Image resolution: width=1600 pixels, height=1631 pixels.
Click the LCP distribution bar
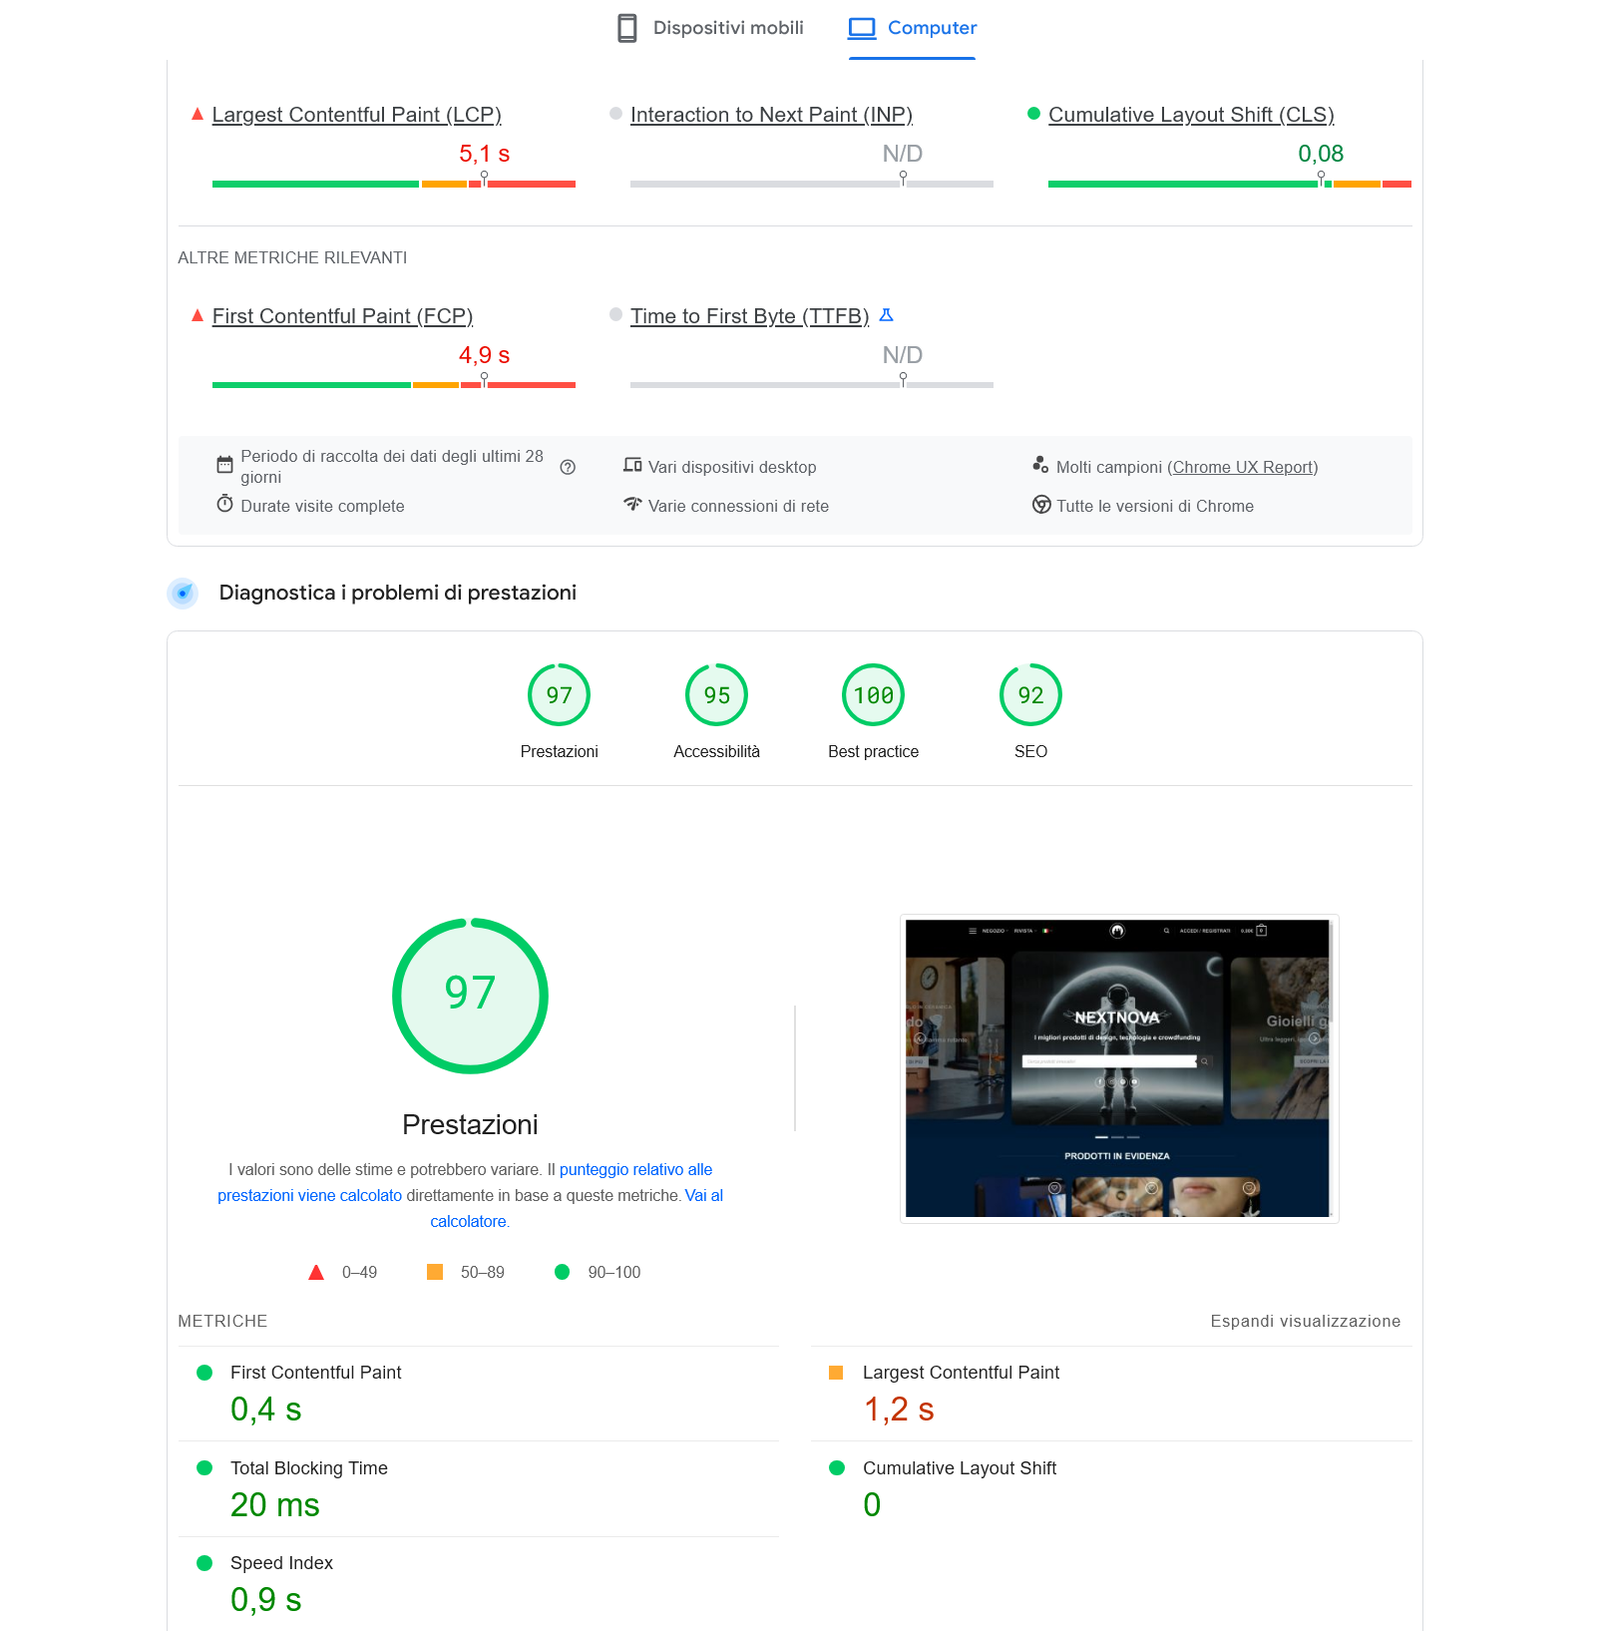pyautogui.click(x=394, y=184)
